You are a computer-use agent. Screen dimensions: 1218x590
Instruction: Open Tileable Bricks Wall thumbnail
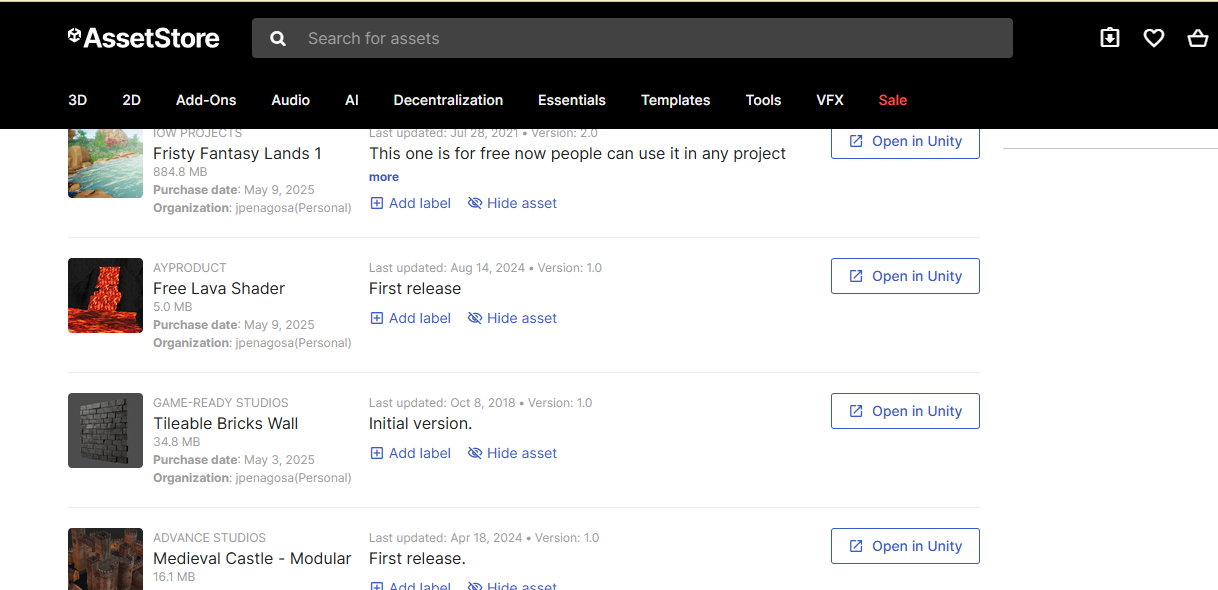point(105,430)
